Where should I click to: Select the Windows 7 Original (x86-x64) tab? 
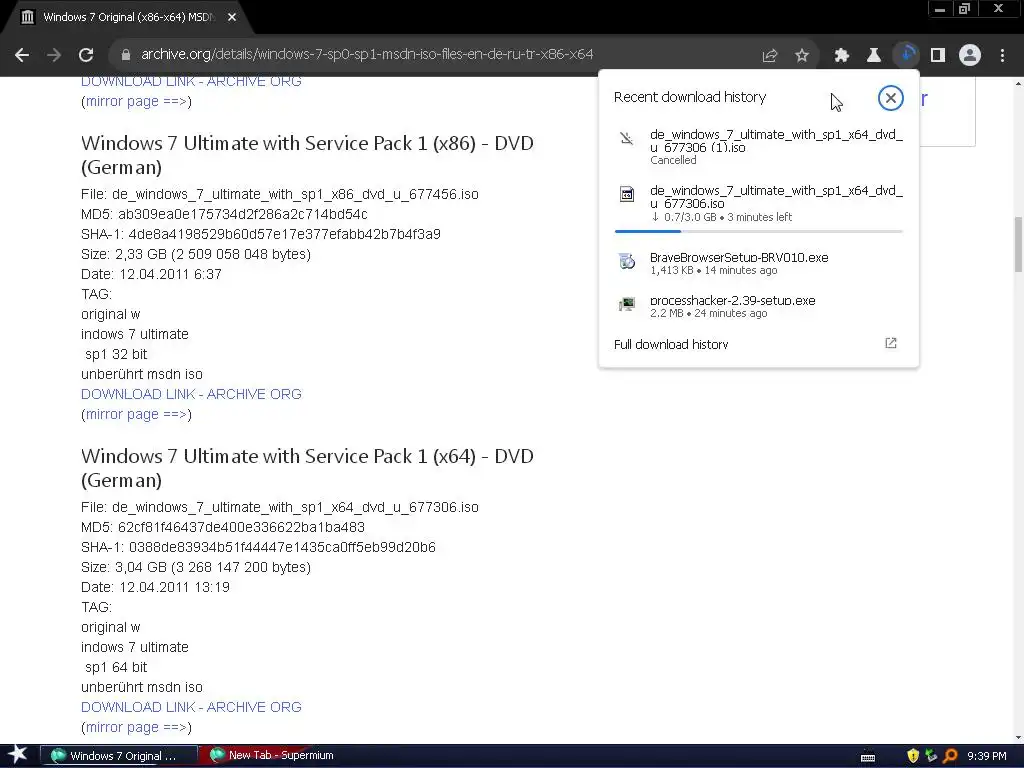point(128,17)
